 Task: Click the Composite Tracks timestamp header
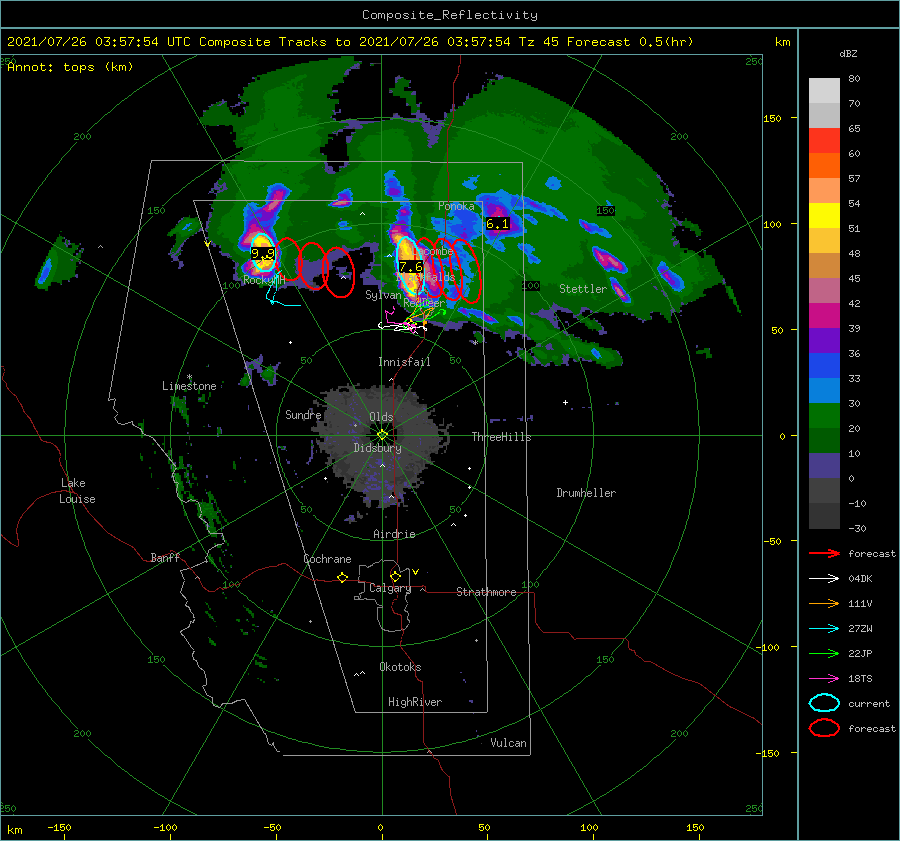coord(350,42)
